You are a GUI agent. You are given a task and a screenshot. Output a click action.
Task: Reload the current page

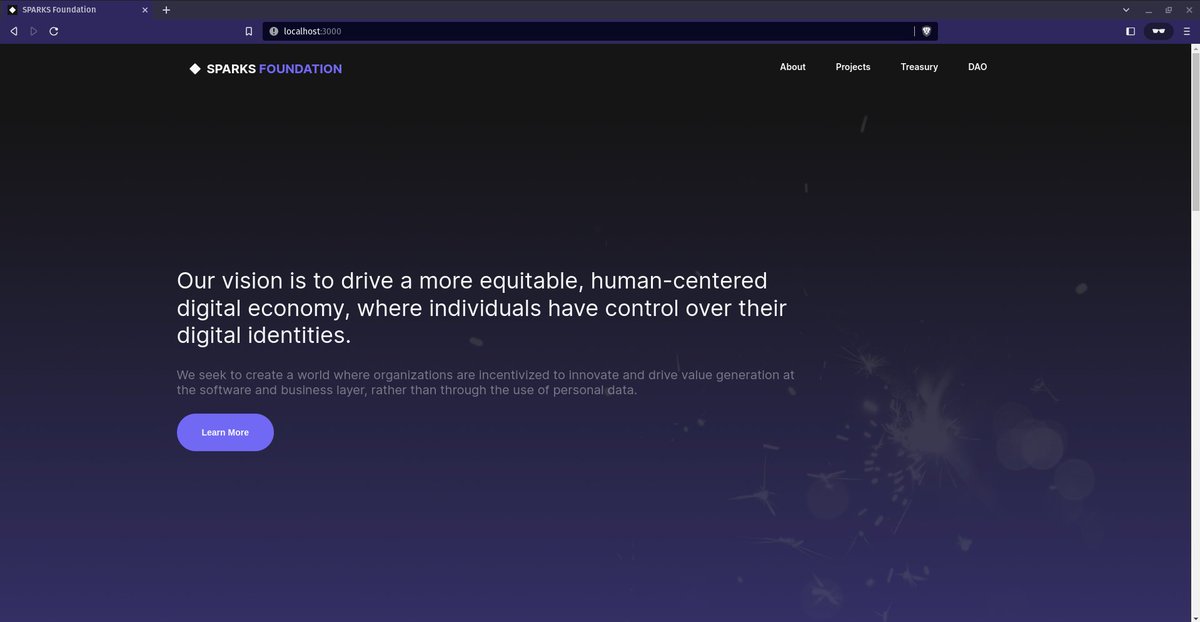click(x=52, y=31)
